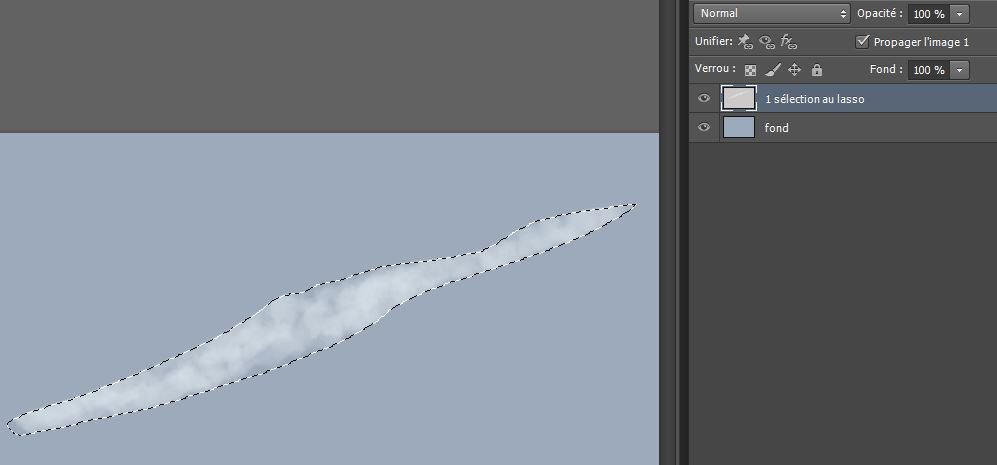This screenshot has width=997, height=465.
Task: Click the 'fond' layer thumbnail
Action: 738,127
